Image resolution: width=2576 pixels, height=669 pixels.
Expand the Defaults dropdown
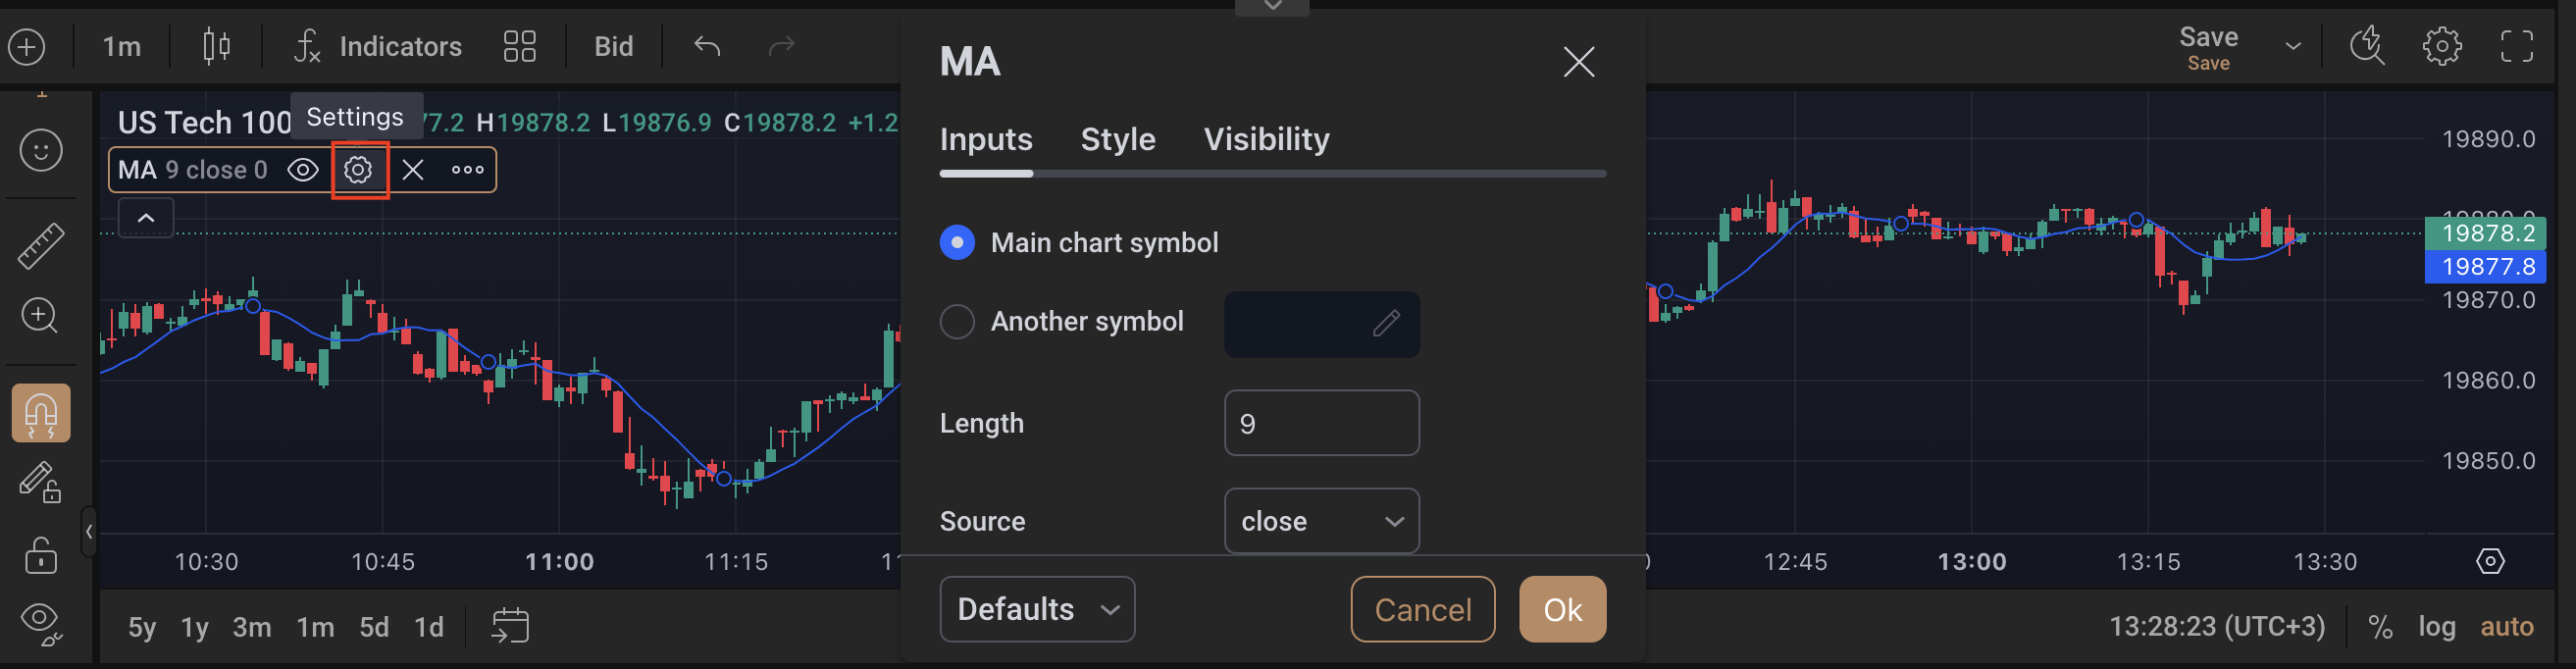click(x=1037, y=609)
